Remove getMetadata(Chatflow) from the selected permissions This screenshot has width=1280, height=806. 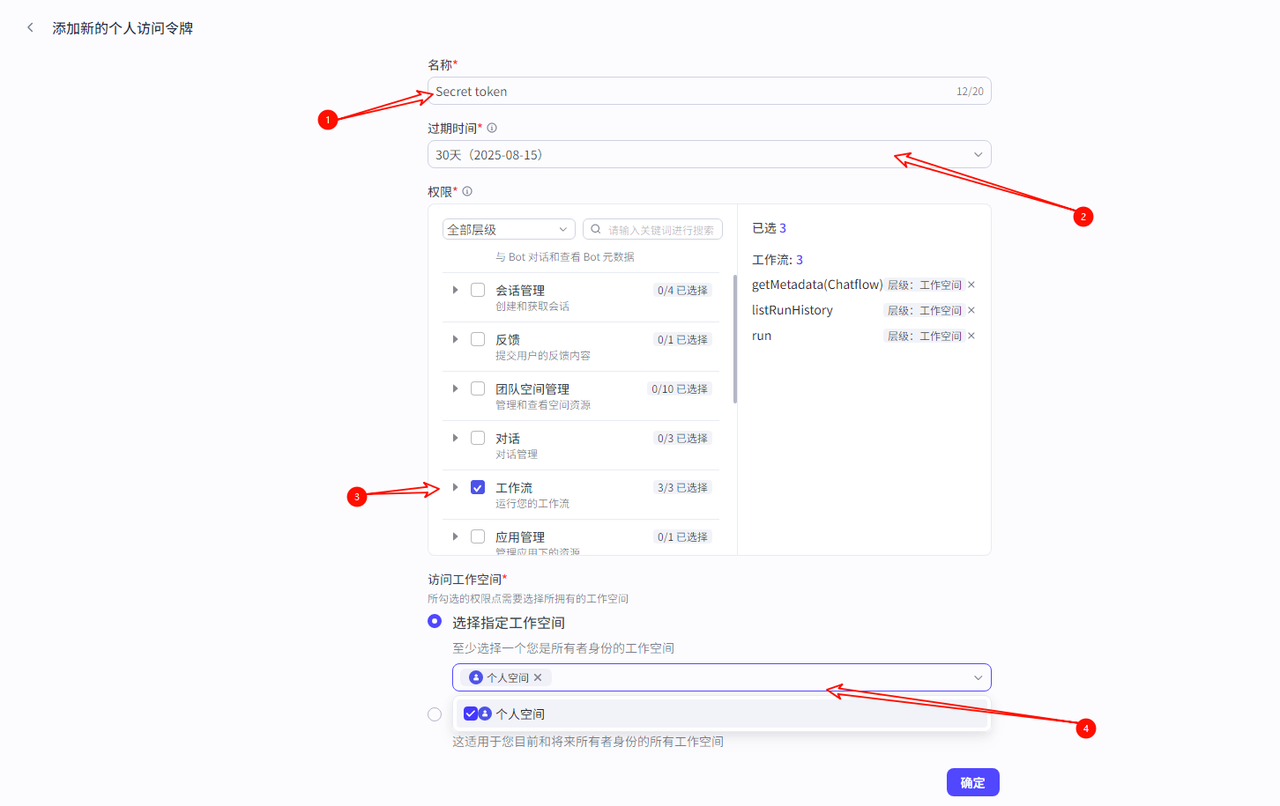pyautogui.click(x=971, y=285)
